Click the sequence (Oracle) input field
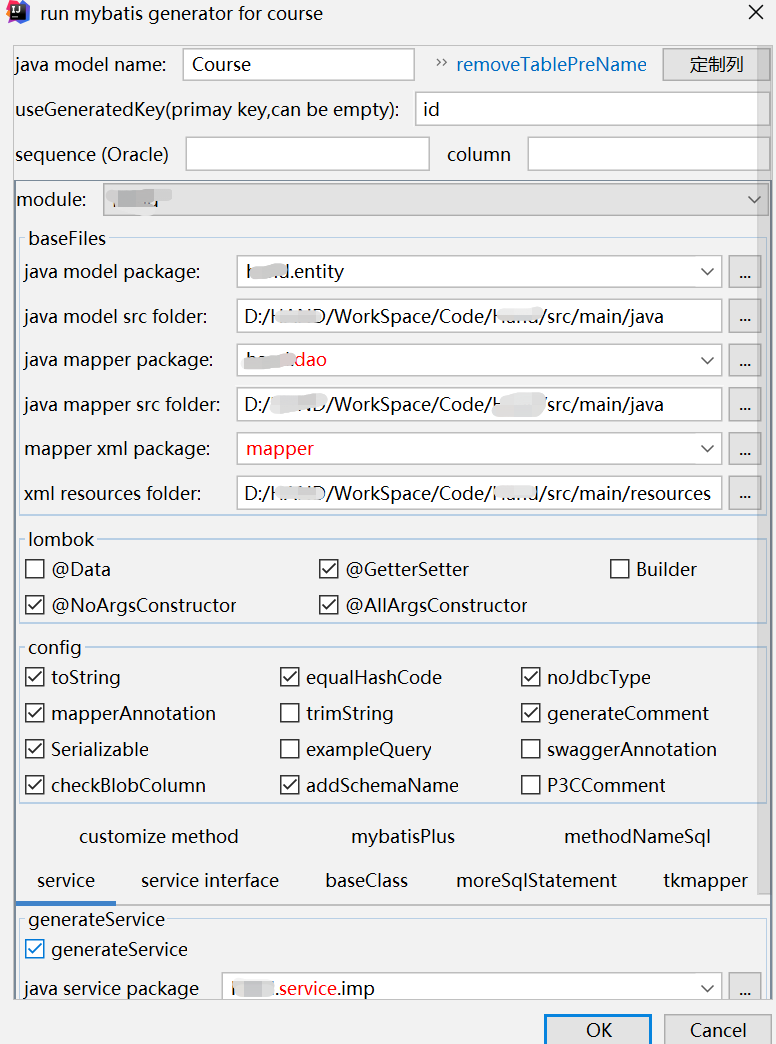This screenshot has width=776, height=1044. [x=307, y=154]
